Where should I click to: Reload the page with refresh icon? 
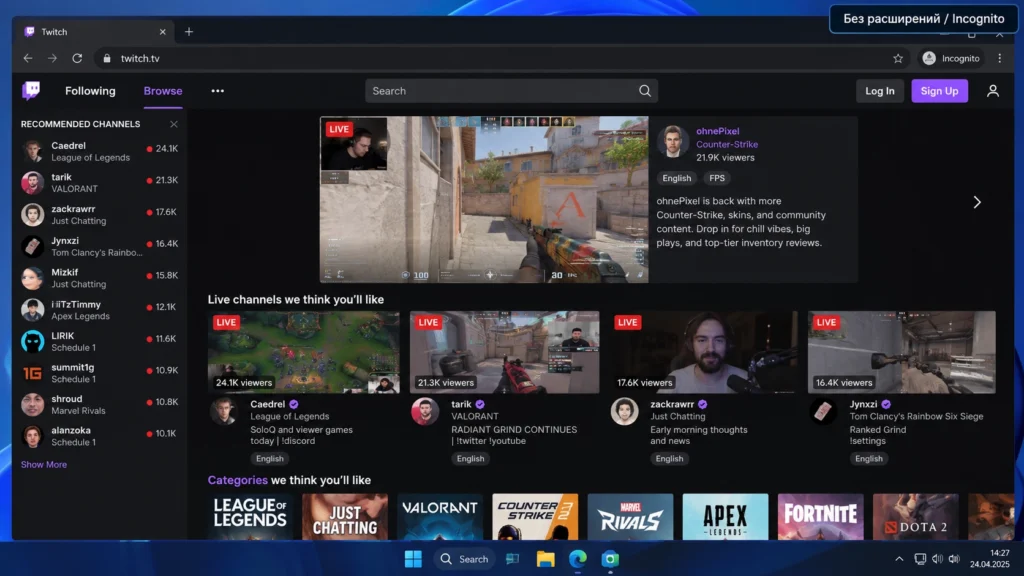pyautogui.click(x=77, y=58)
